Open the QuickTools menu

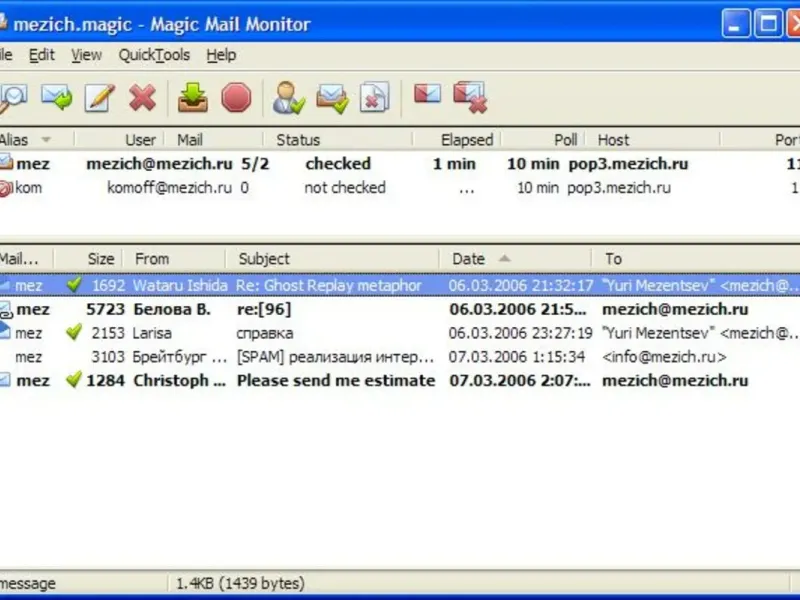point(154,55)
